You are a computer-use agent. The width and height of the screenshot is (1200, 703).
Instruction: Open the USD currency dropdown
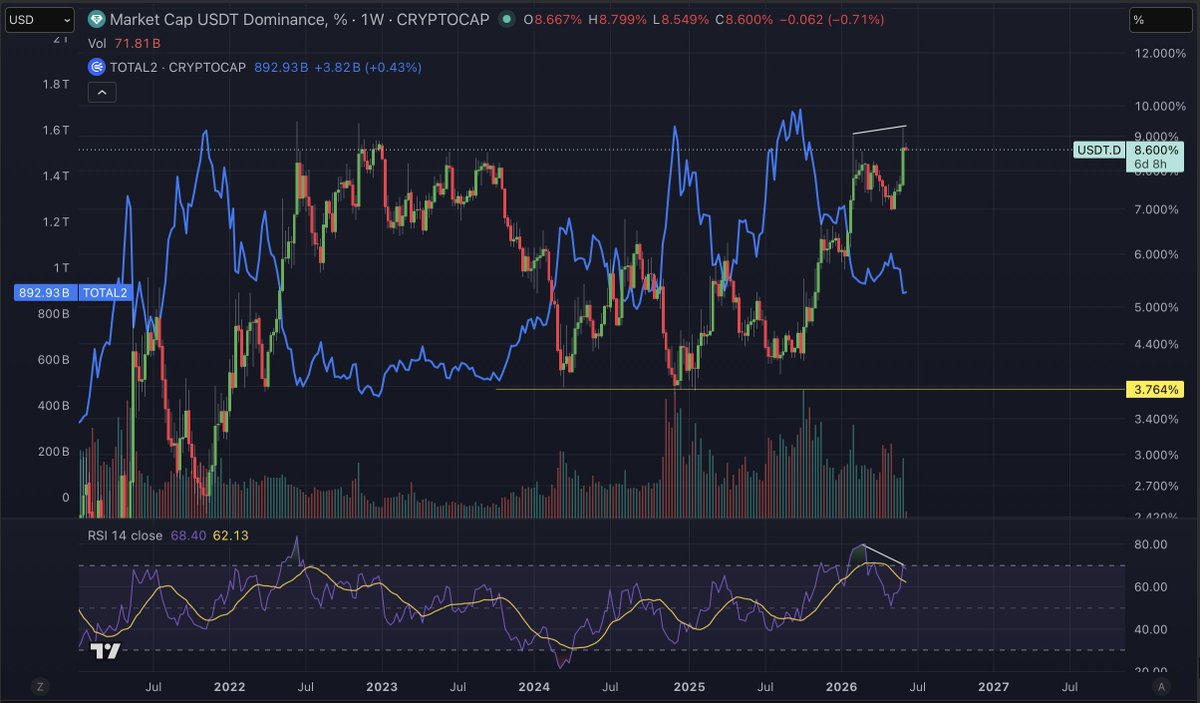tap(40, 19)
